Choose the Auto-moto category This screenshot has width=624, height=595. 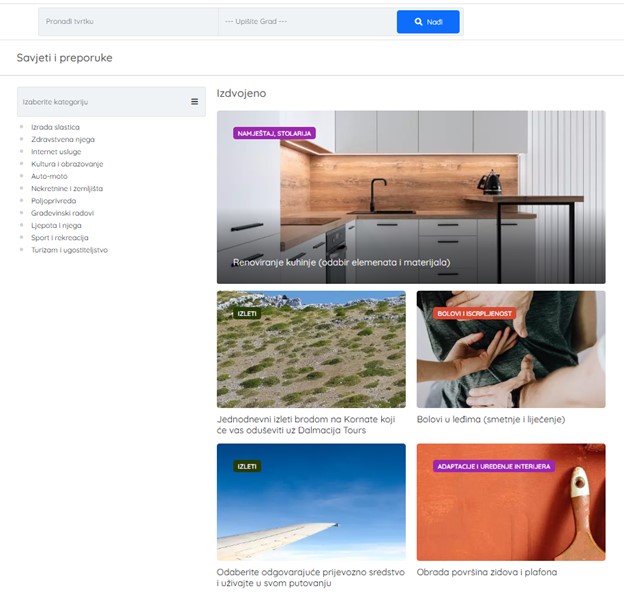[49, 176]
